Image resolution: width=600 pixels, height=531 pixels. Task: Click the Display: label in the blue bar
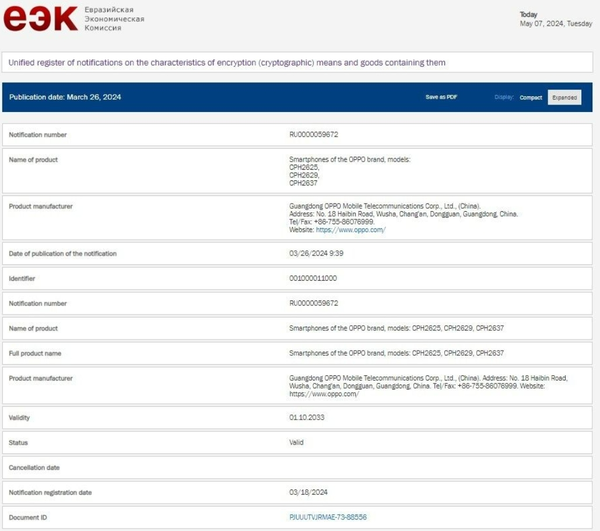point(504,97)
